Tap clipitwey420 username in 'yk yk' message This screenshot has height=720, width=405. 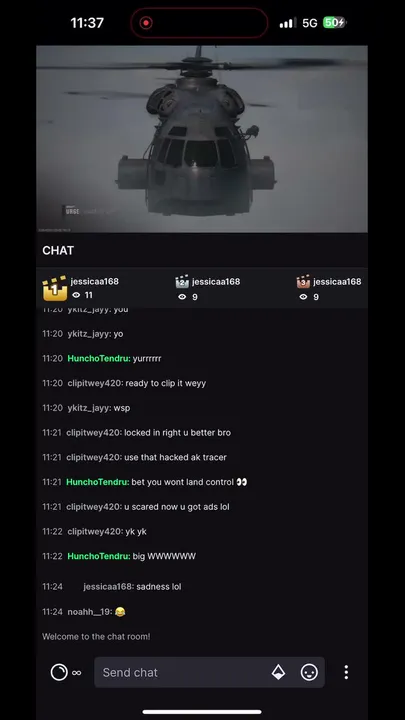point(95,532)
